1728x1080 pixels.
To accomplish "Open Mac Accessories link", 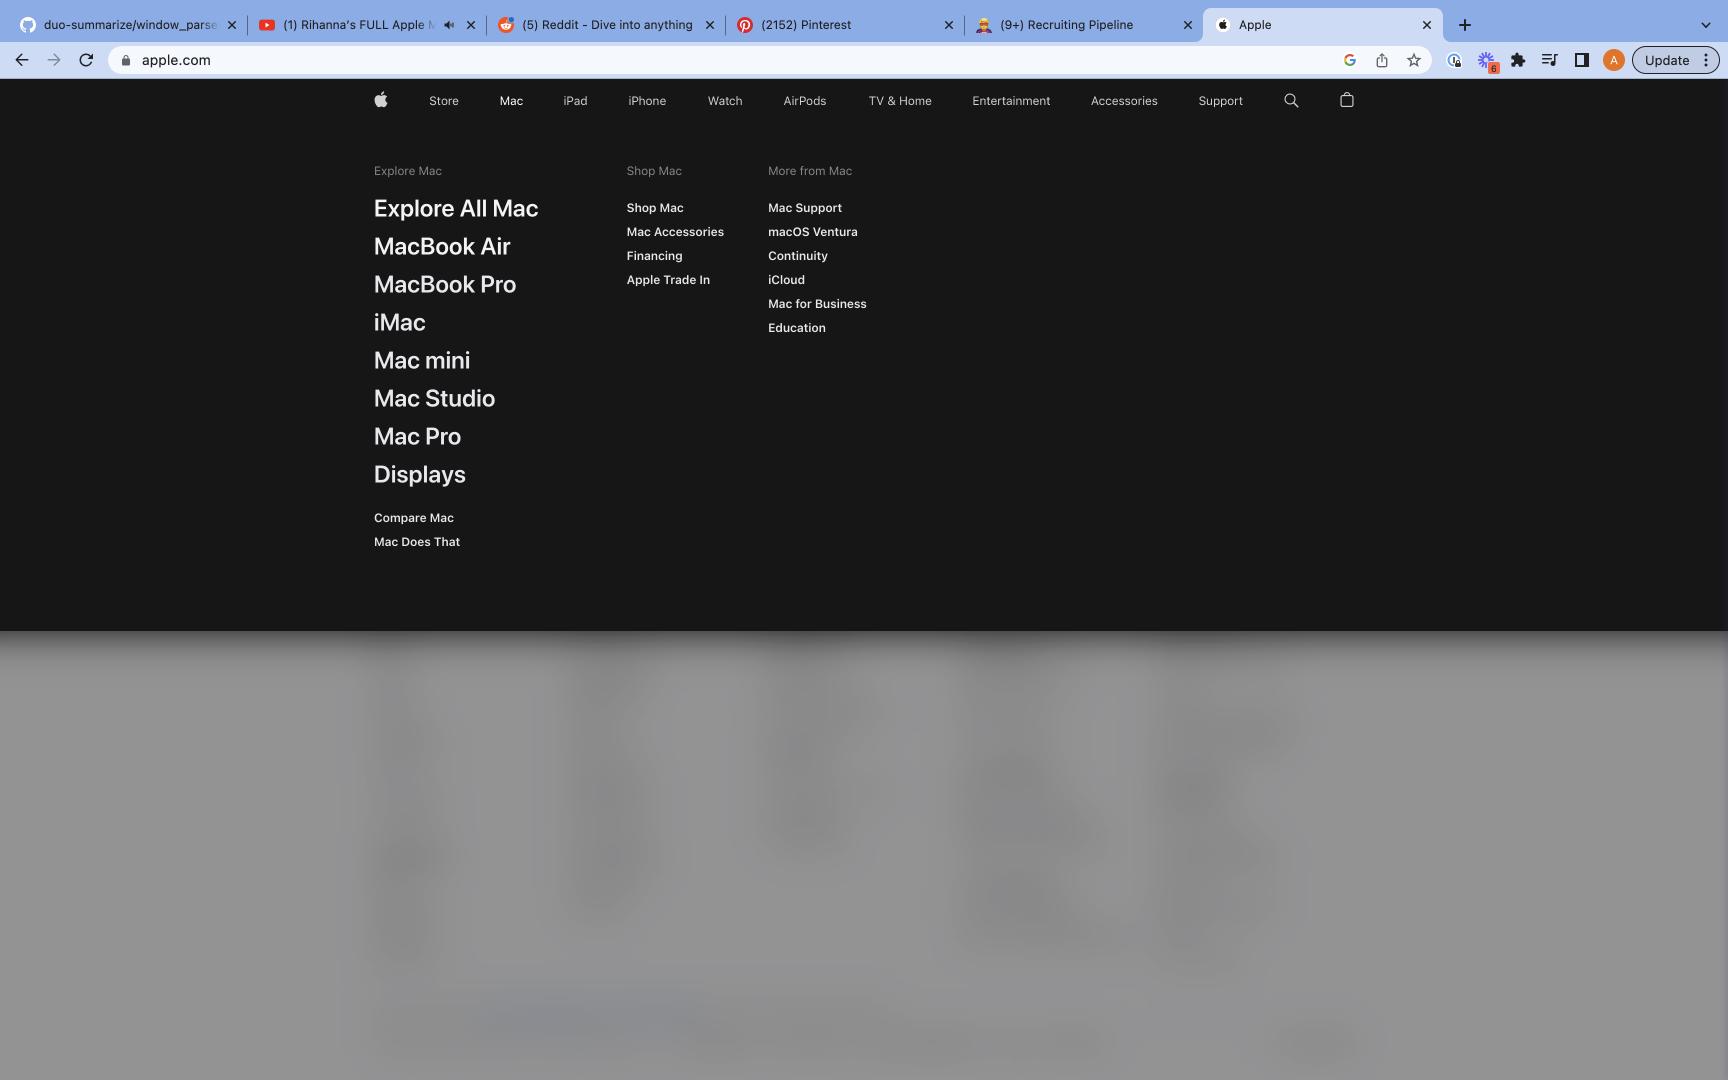I will pyautogui.click(x=675, y=232).
